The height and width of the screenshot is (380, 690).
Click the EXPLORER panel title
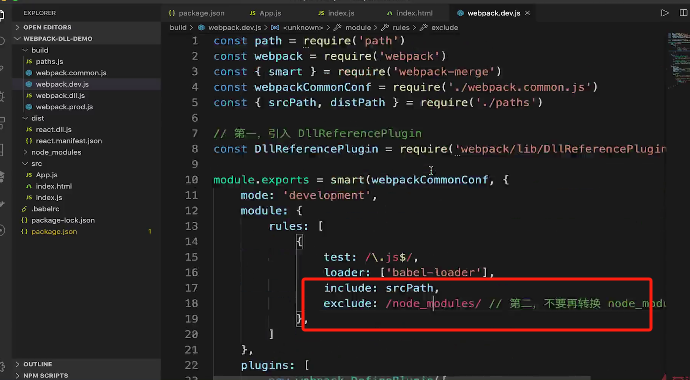pos(40,13)
